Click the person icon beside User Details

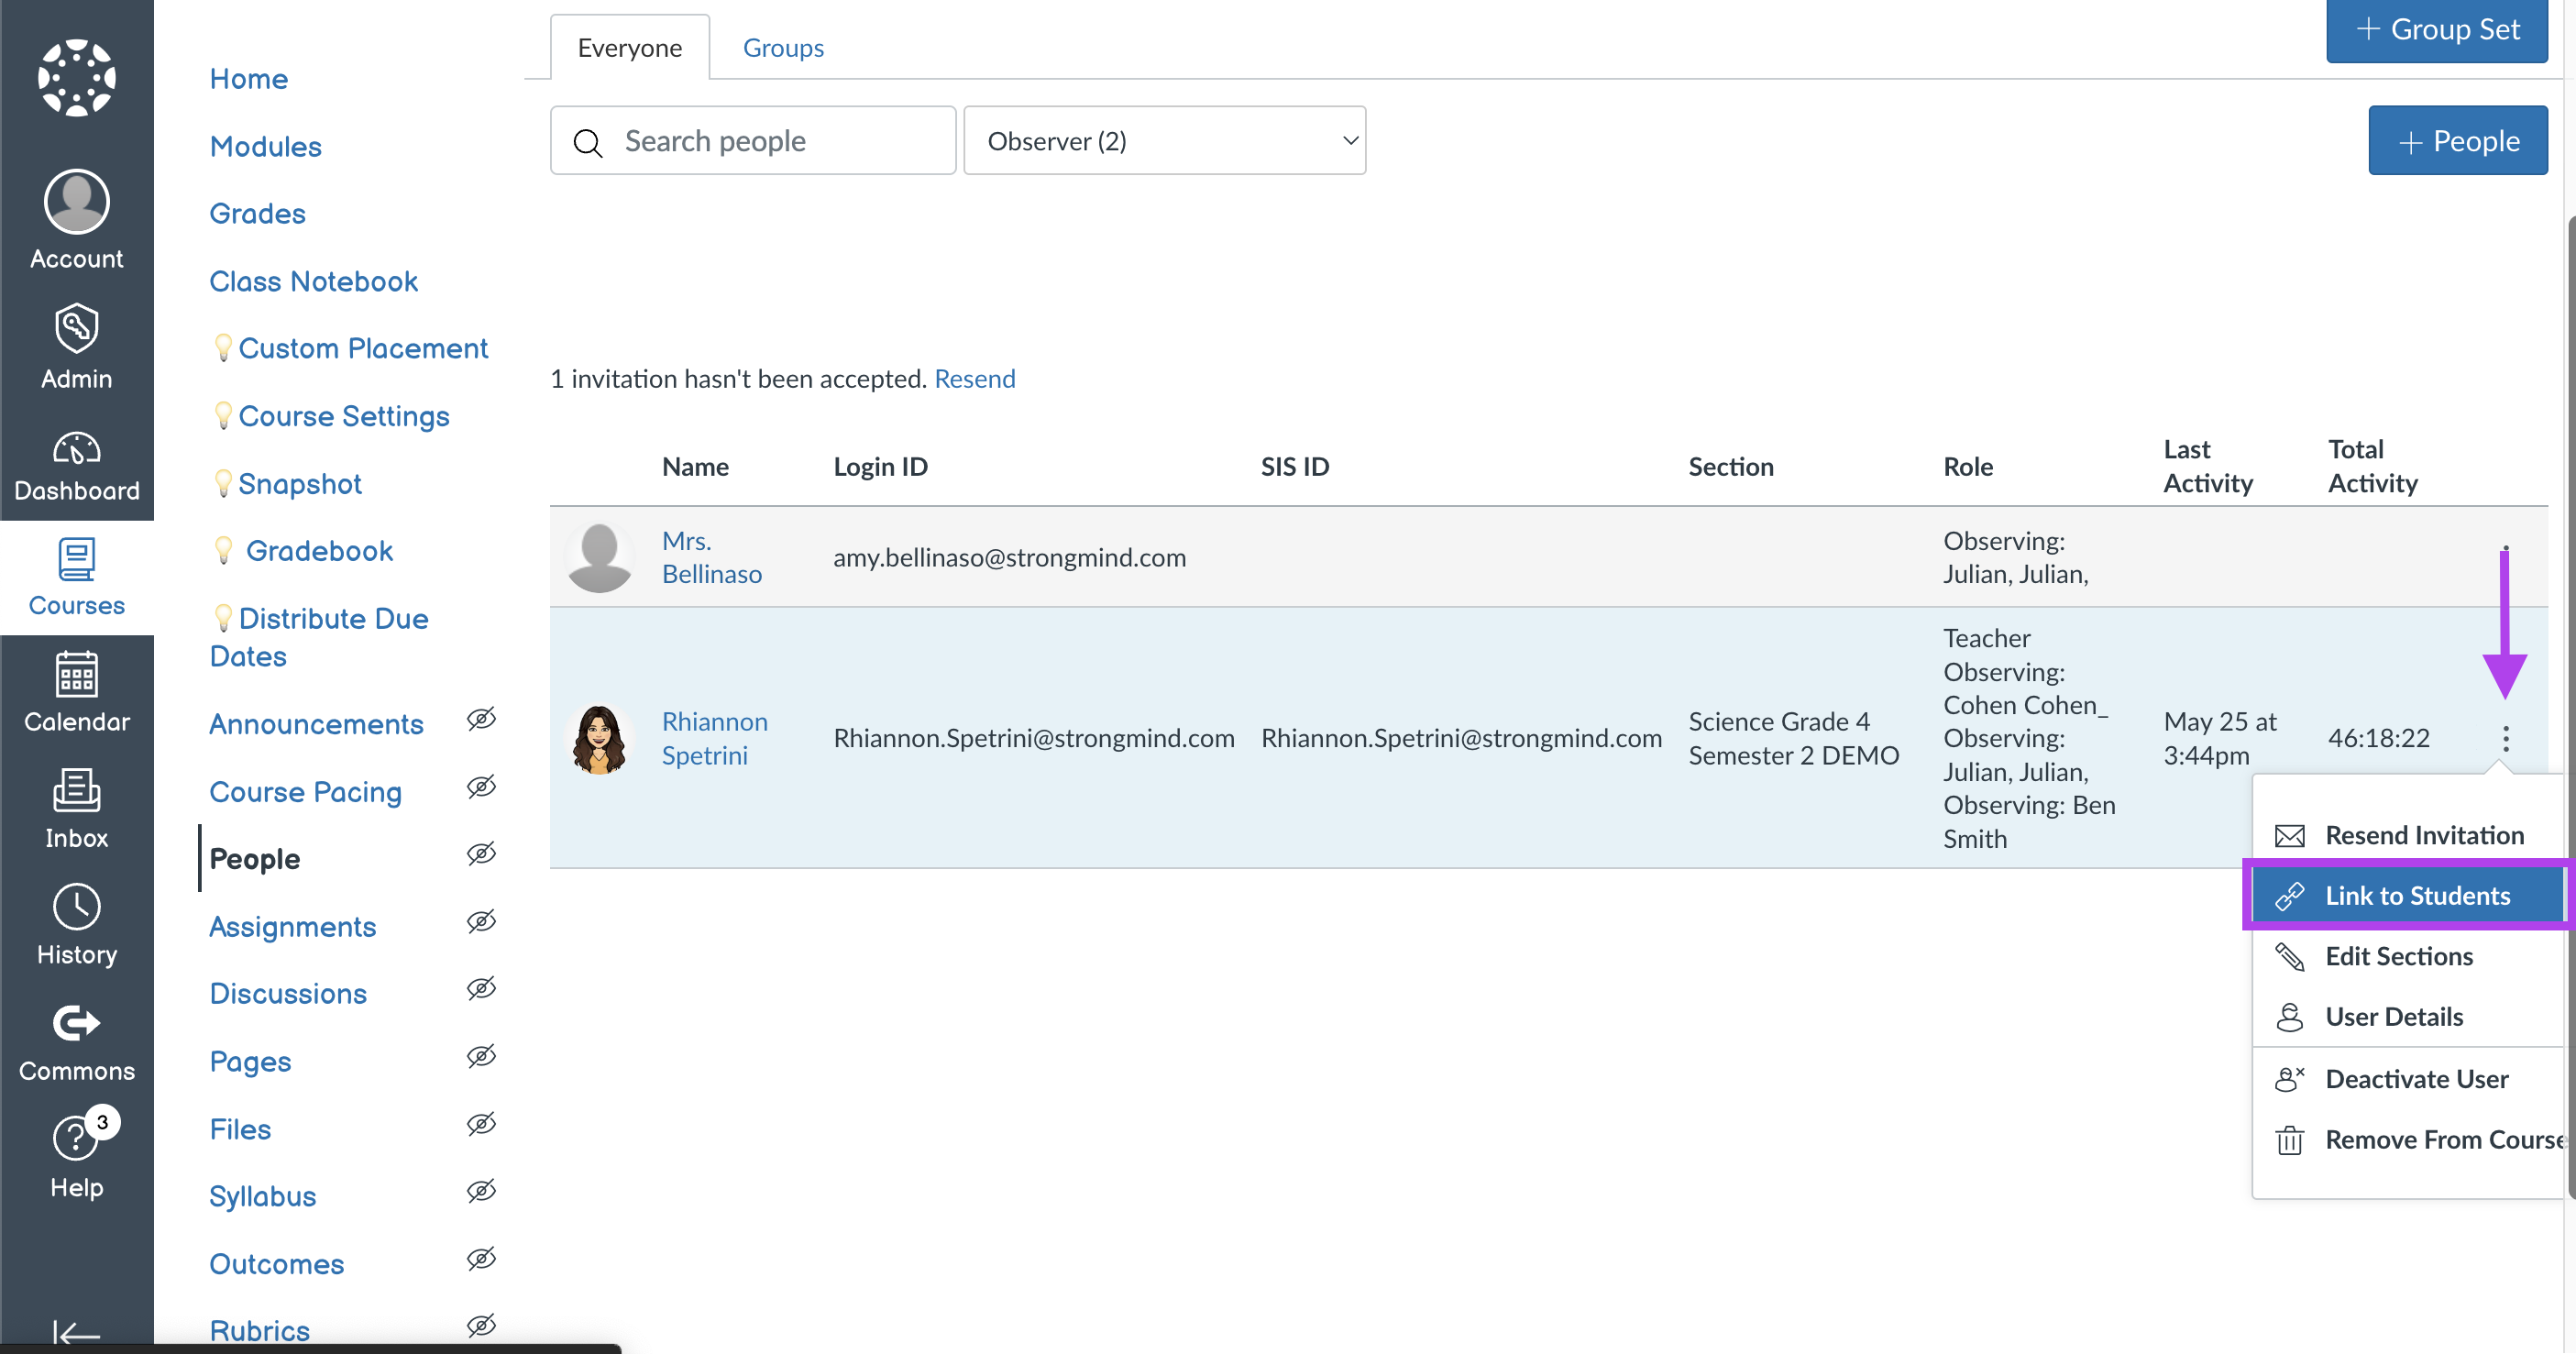pos(2289,1017)
